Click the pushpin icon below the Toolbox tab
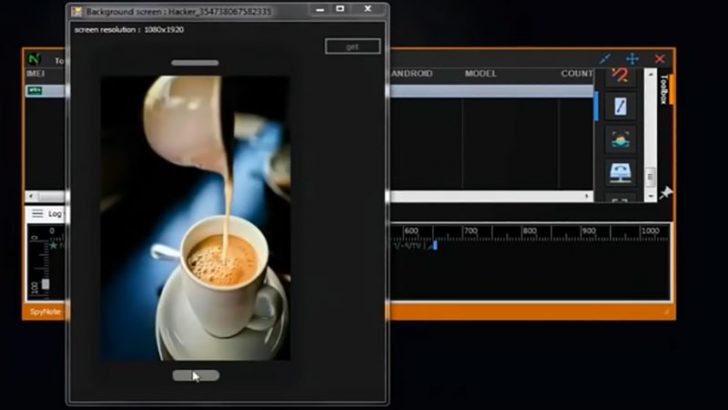The image size is (728, 410). (666, 192)
